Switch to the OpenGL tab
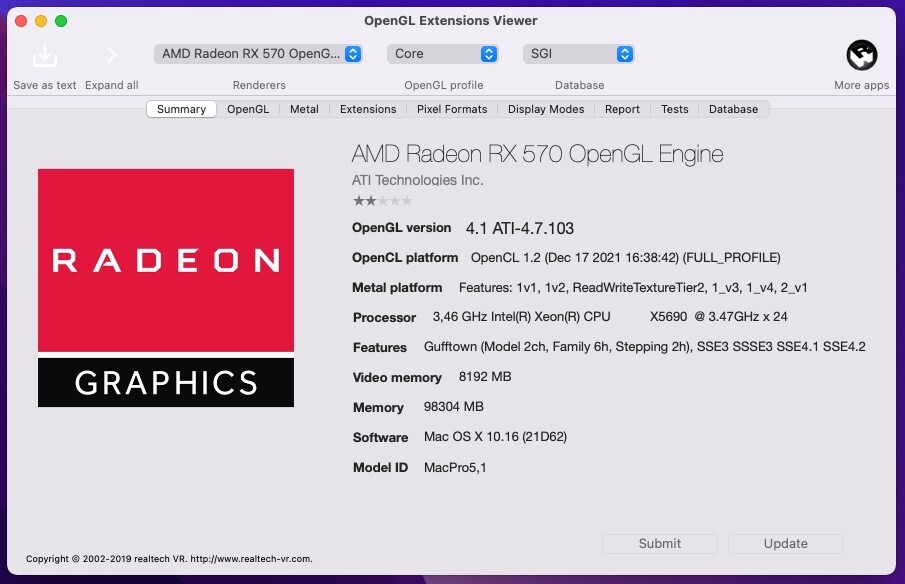 (x=248, y=109)
